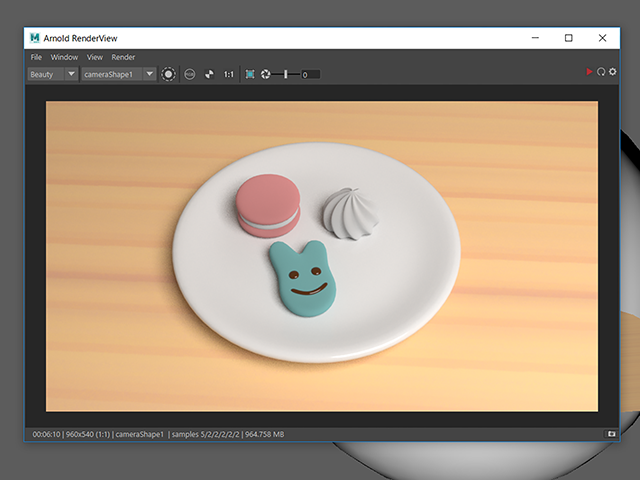Open the File menu
The image size is (640, 480).
(36, 57)
